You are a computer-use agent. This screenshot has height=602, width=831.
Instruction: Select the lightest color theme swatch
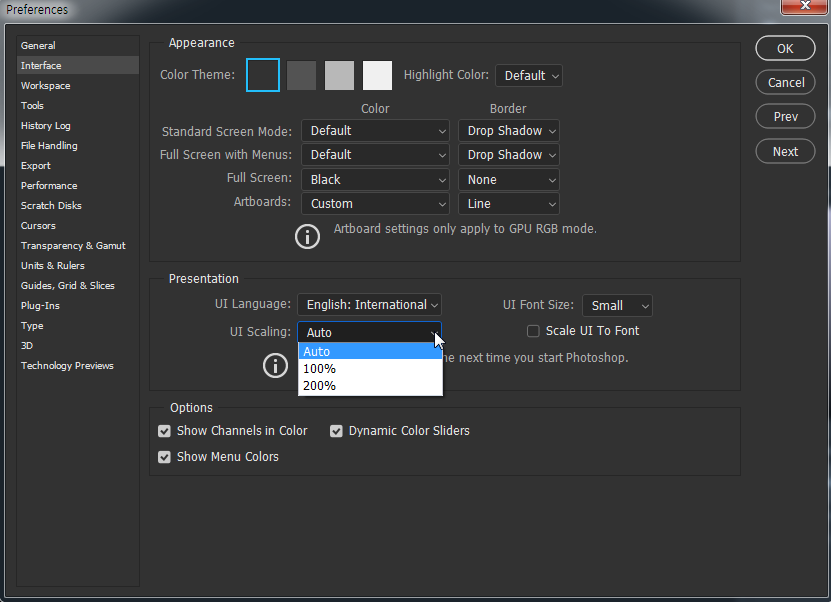point(377,75)
